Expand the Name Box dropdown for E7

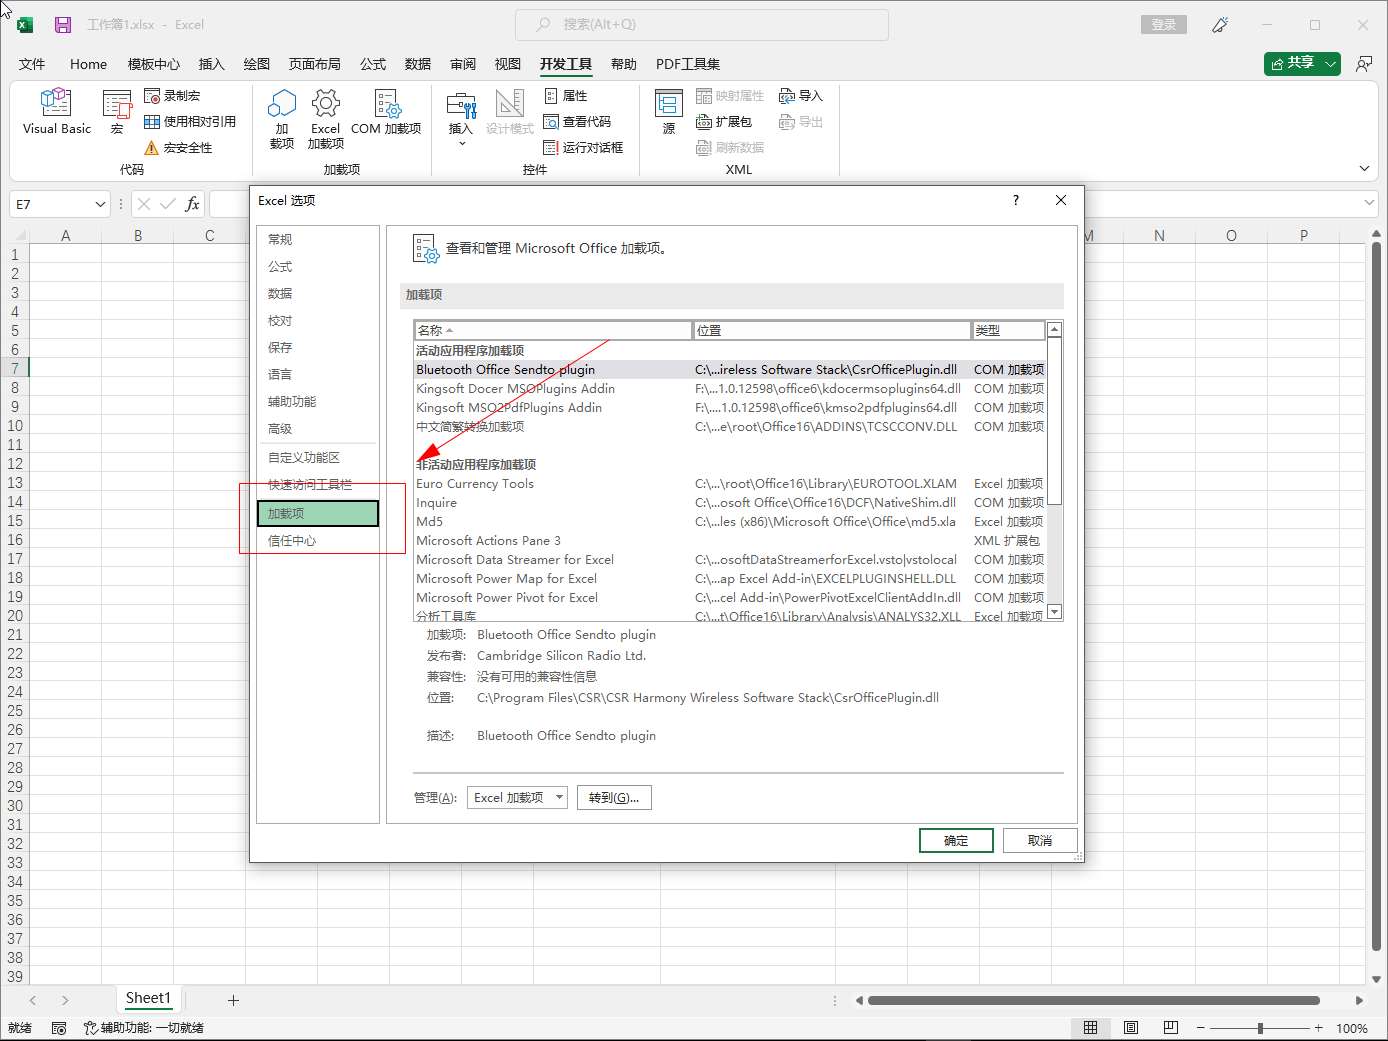coord(100,204)
